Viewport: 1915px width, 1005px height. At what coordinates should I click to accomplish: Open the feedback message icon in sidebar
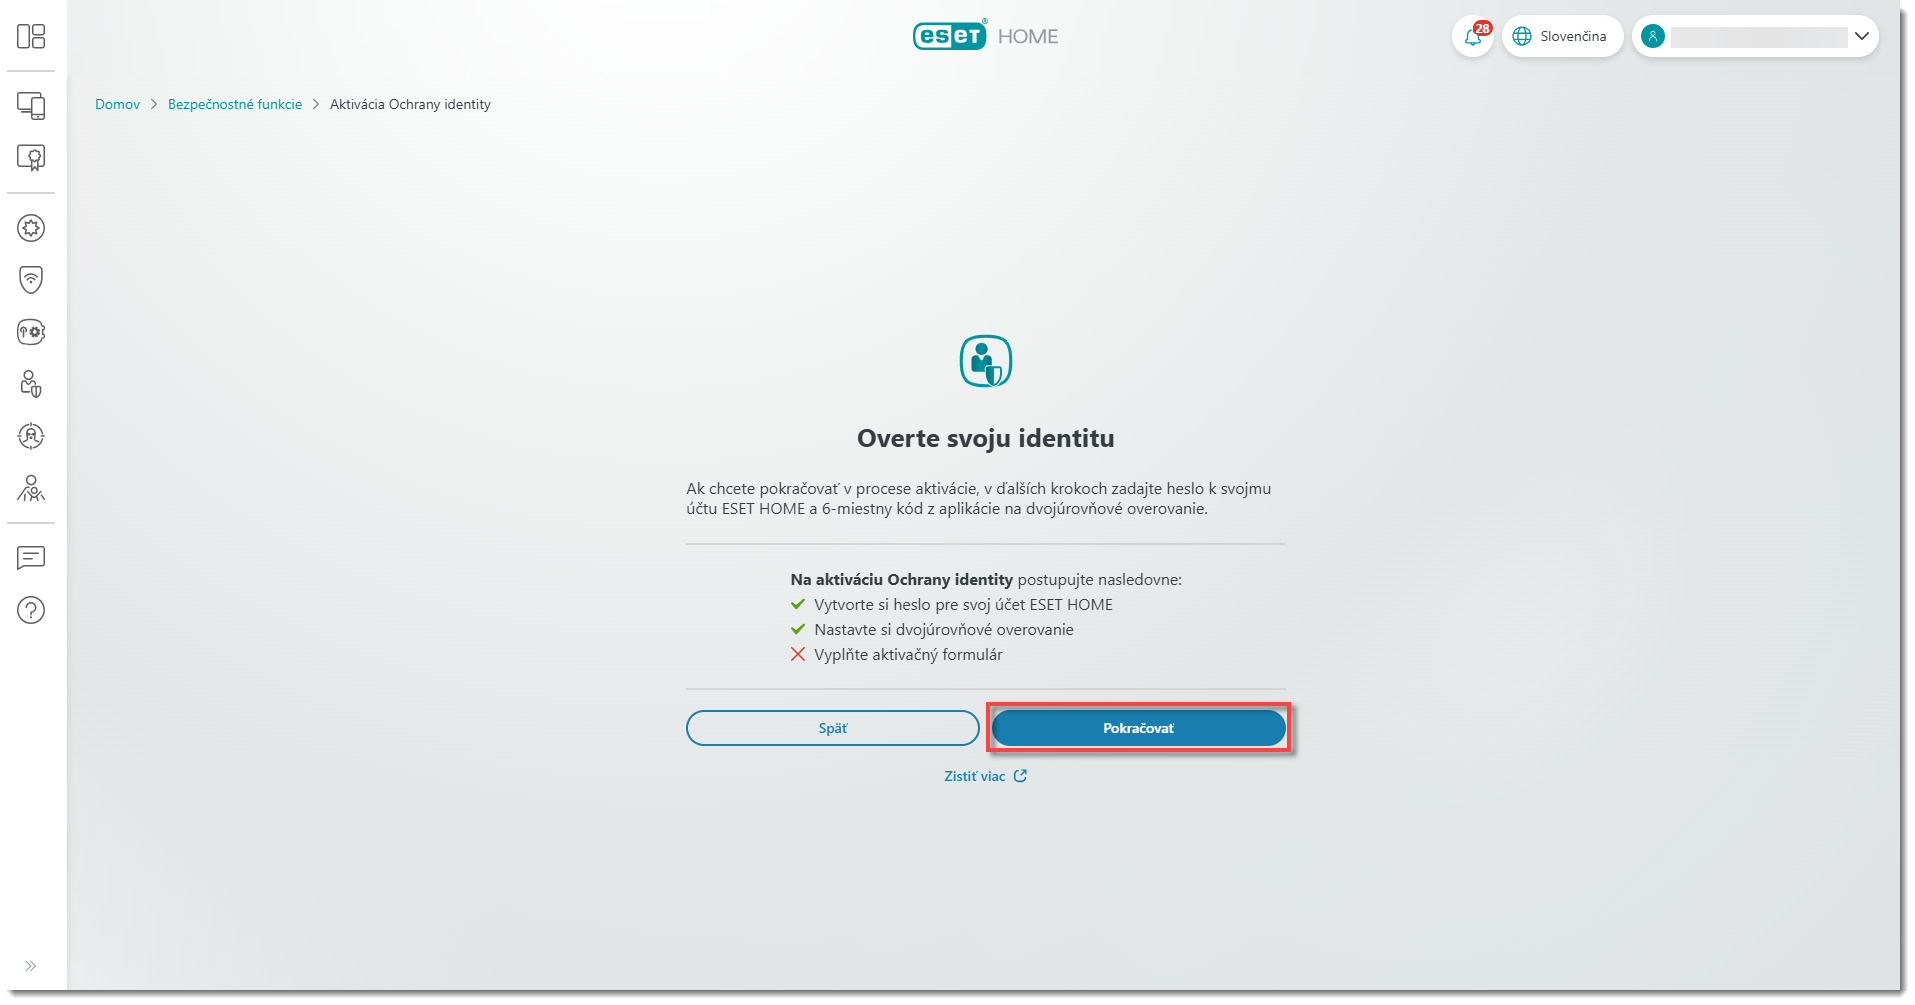tap(31, 558)
